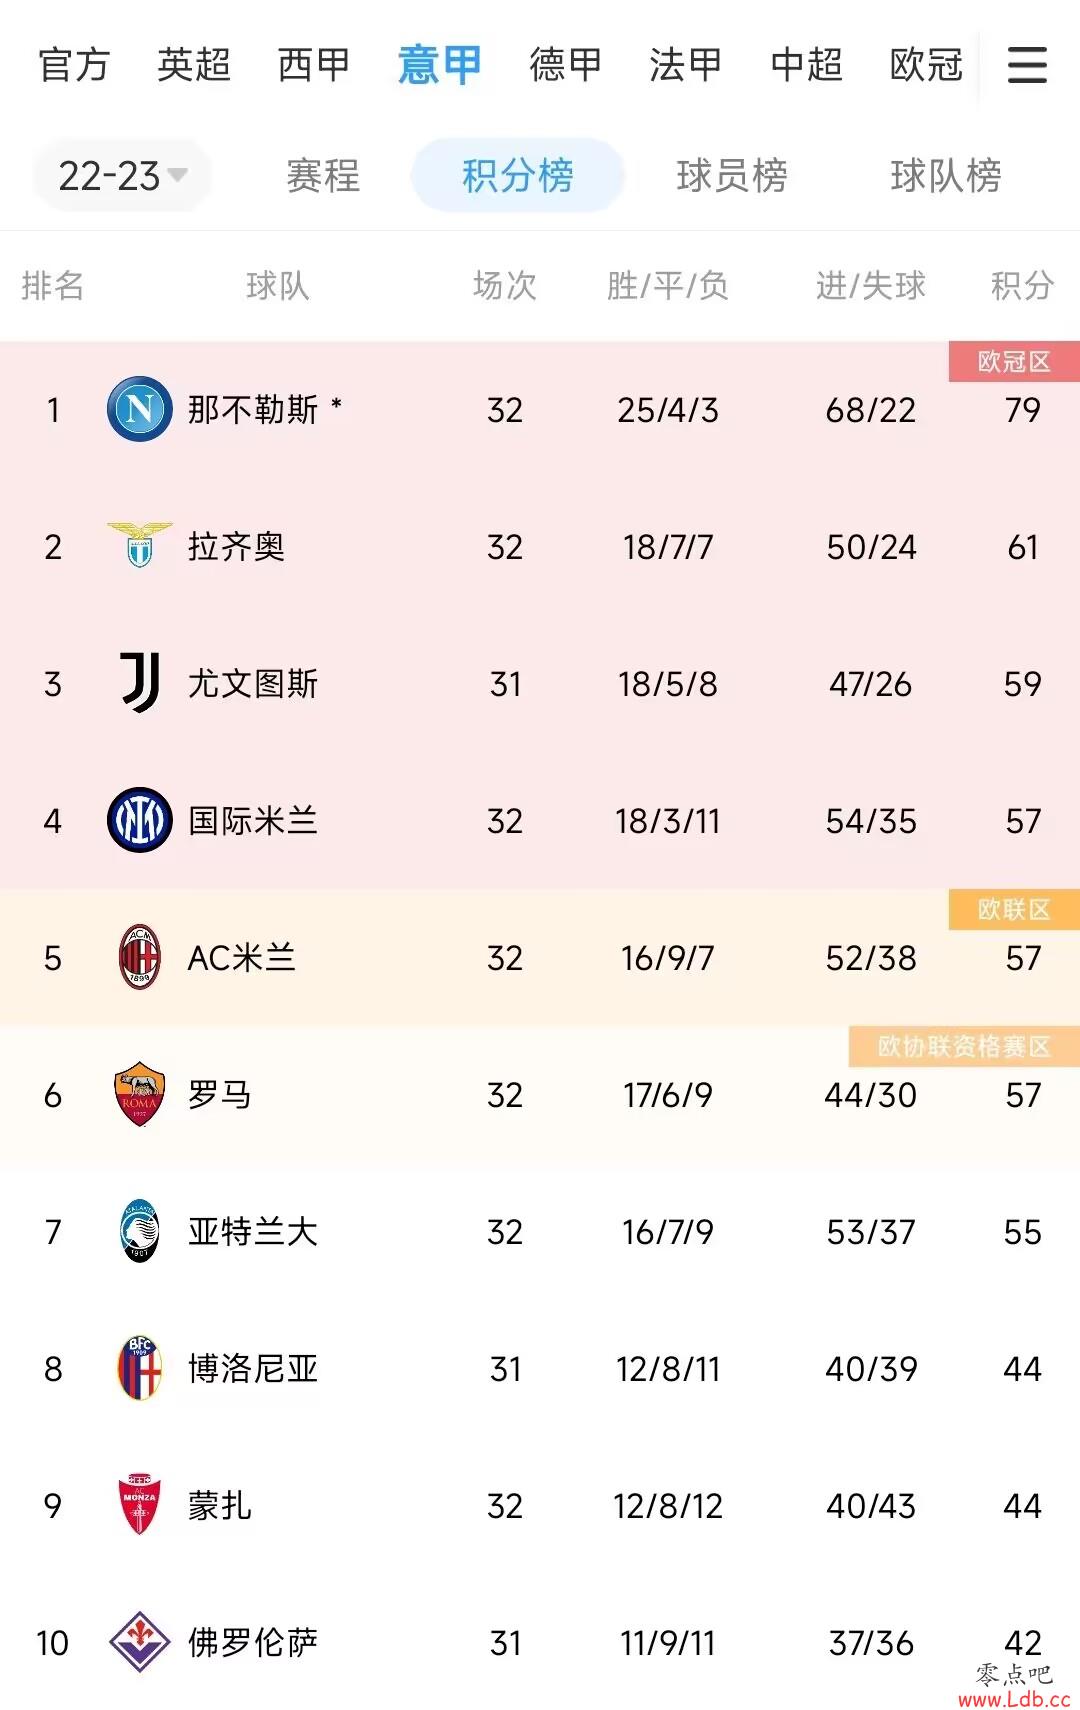Open the 那不勒斯 team row
This screenshot has width=1080, height=1710.
coord(540,410)
